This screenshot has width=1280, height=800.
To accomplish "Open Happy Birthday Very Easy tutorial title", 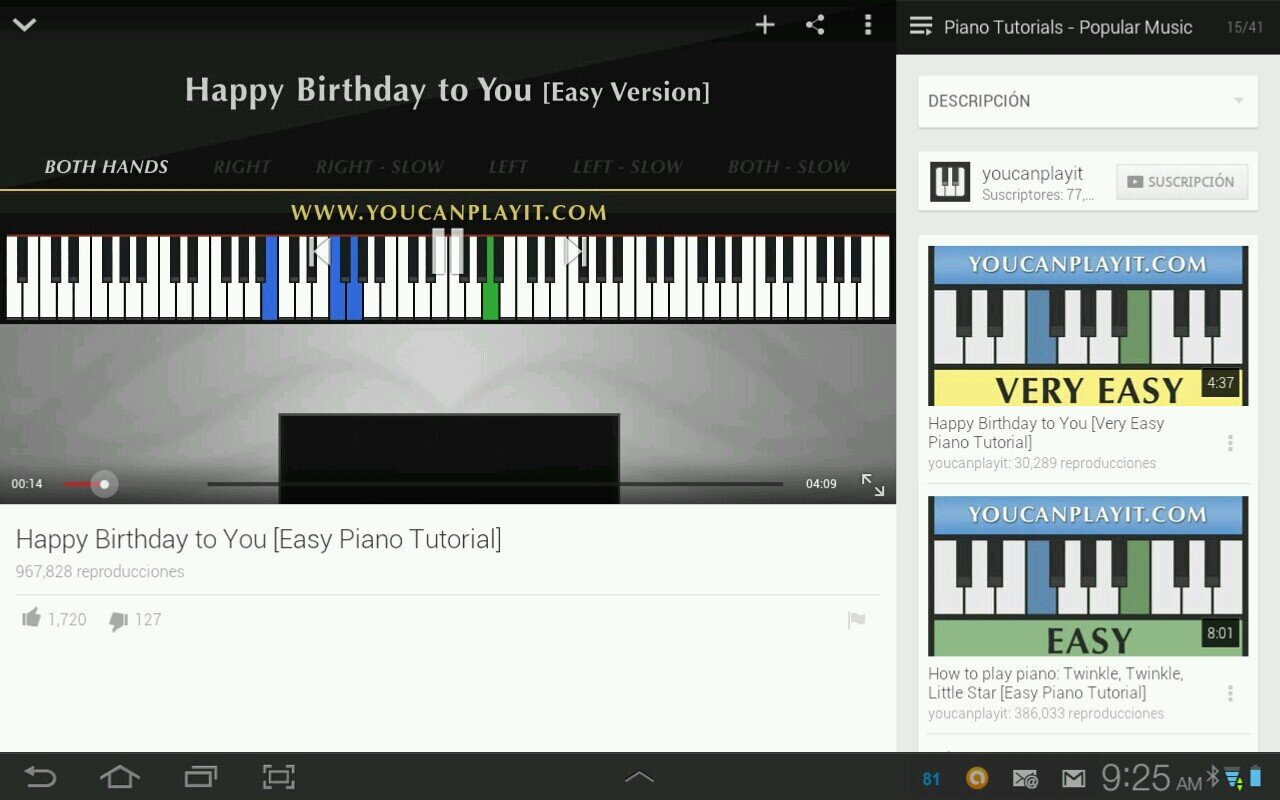I will 1046,433.
